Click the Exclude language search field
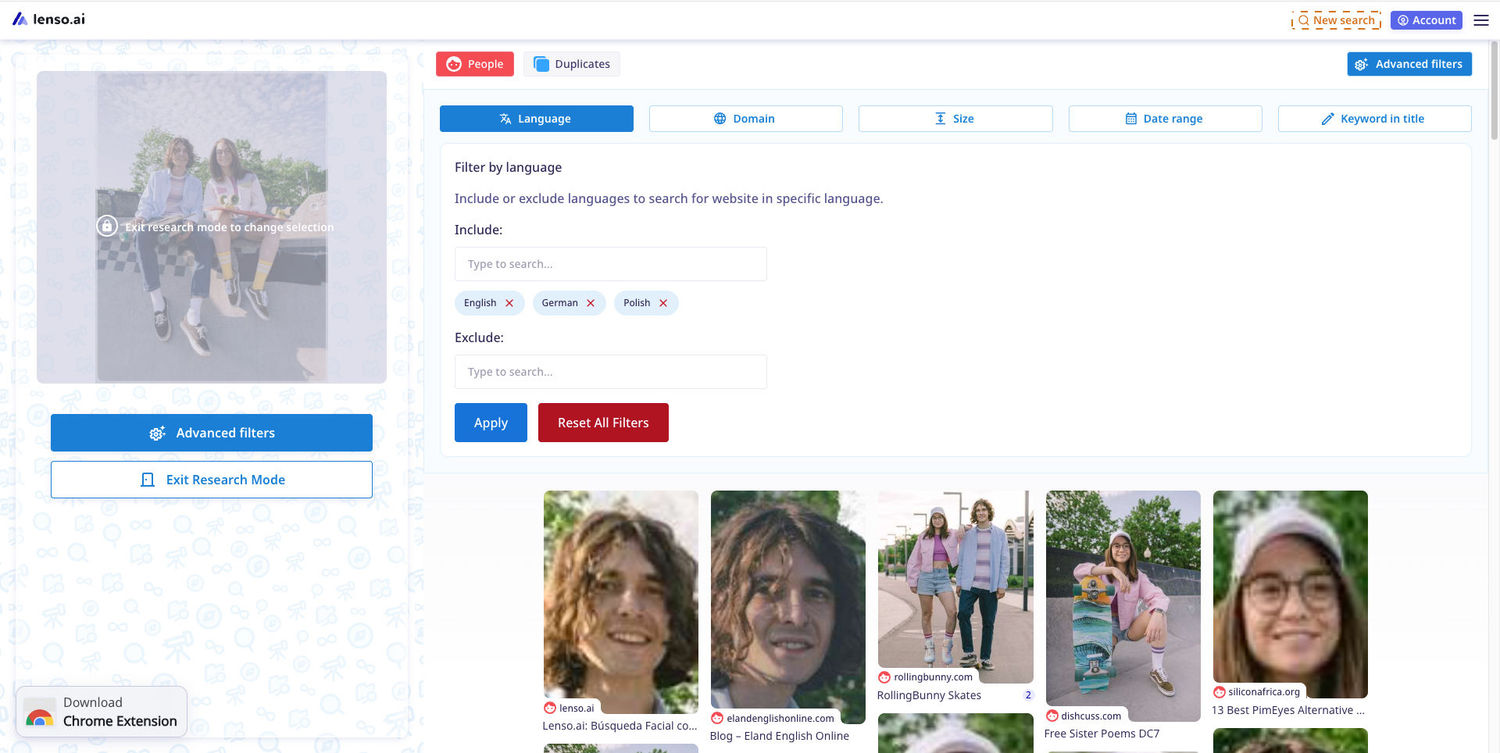 tap(610, 372)
